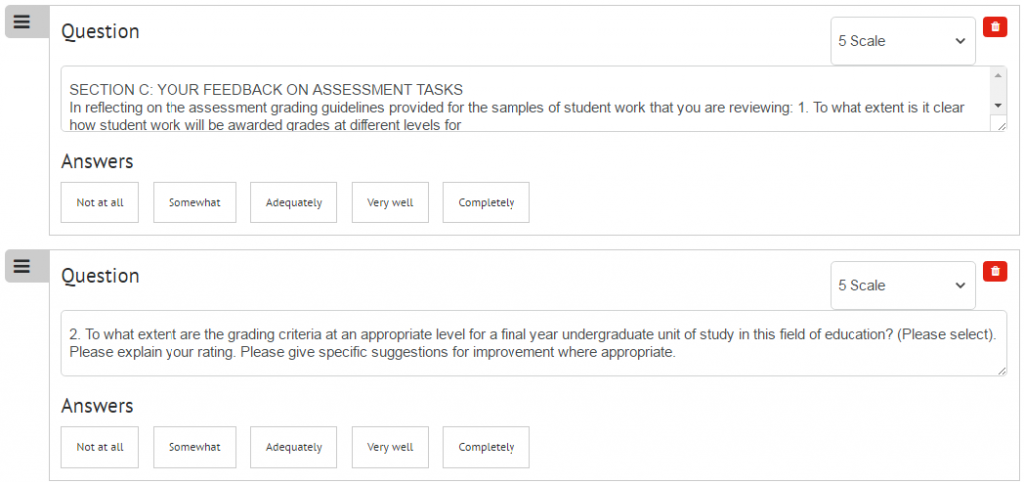Select 'Very well' answer in first question
1024x483 pixels.
390,202
